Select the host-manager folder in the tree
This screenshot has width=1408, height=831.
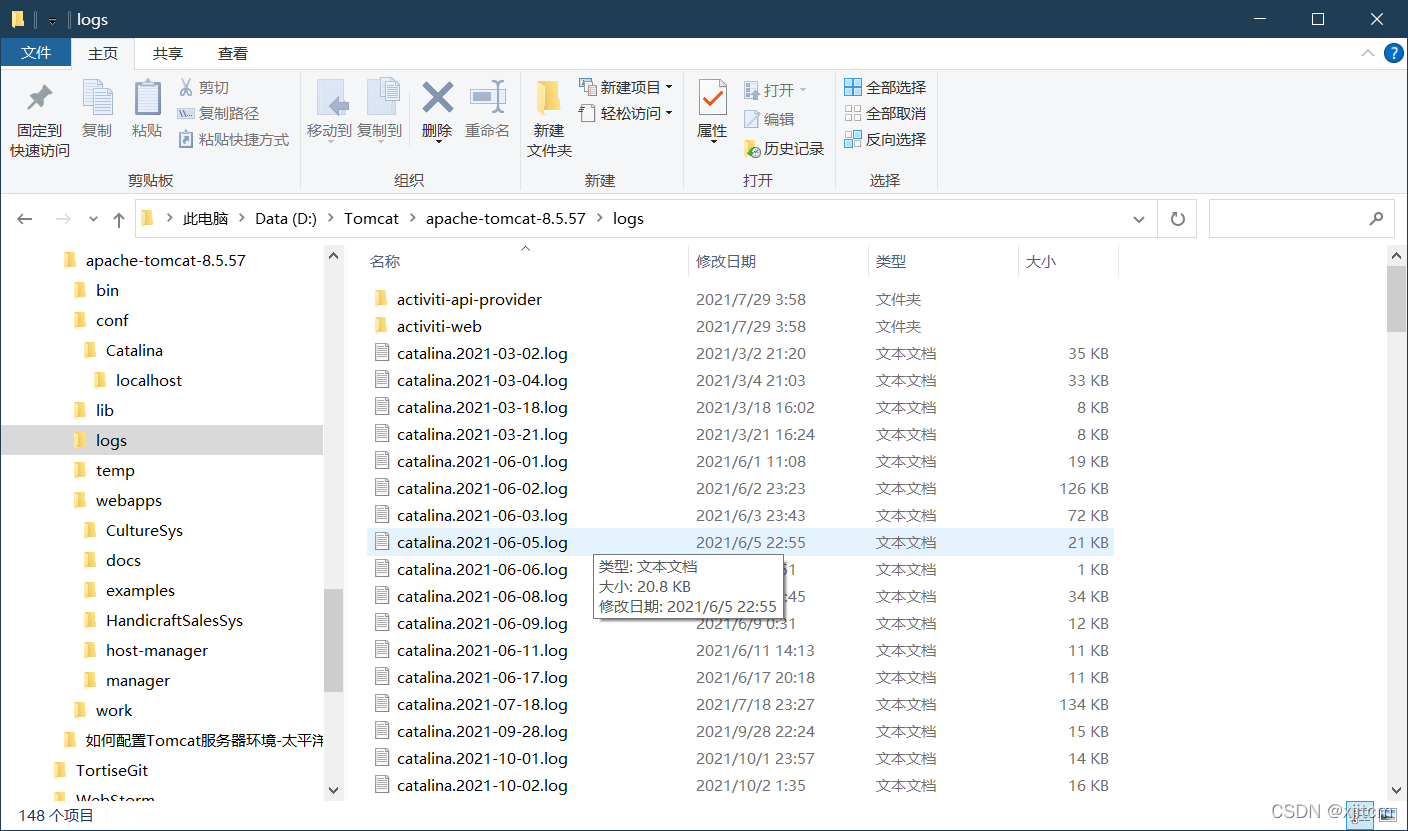tap(157, 650)
